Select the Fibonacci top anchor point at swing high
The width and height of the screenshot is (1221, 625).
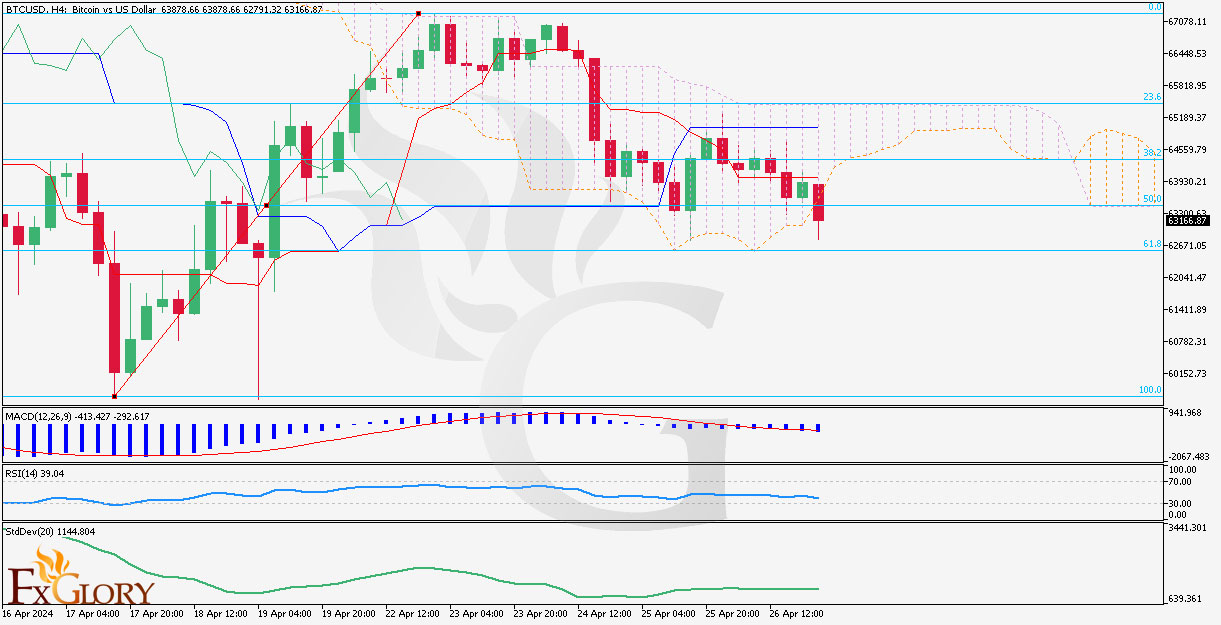418,14
